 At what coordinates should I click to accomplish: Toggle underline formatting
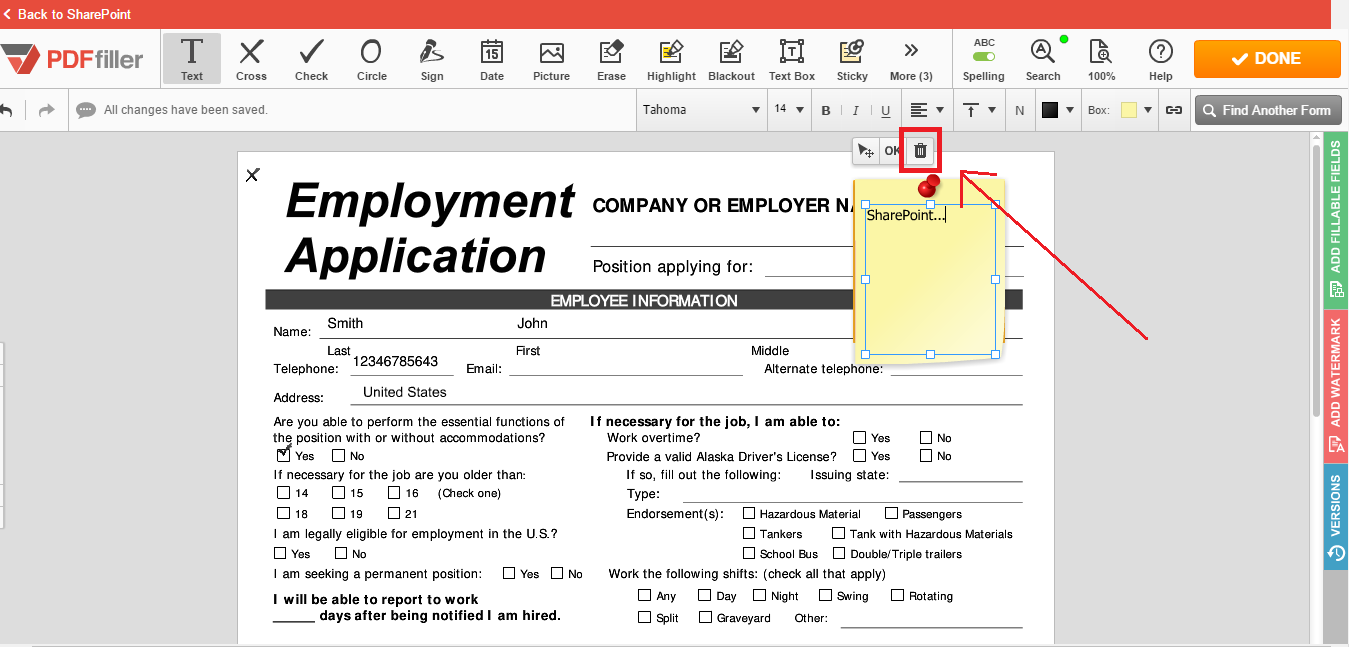click(x=885, y=110)
